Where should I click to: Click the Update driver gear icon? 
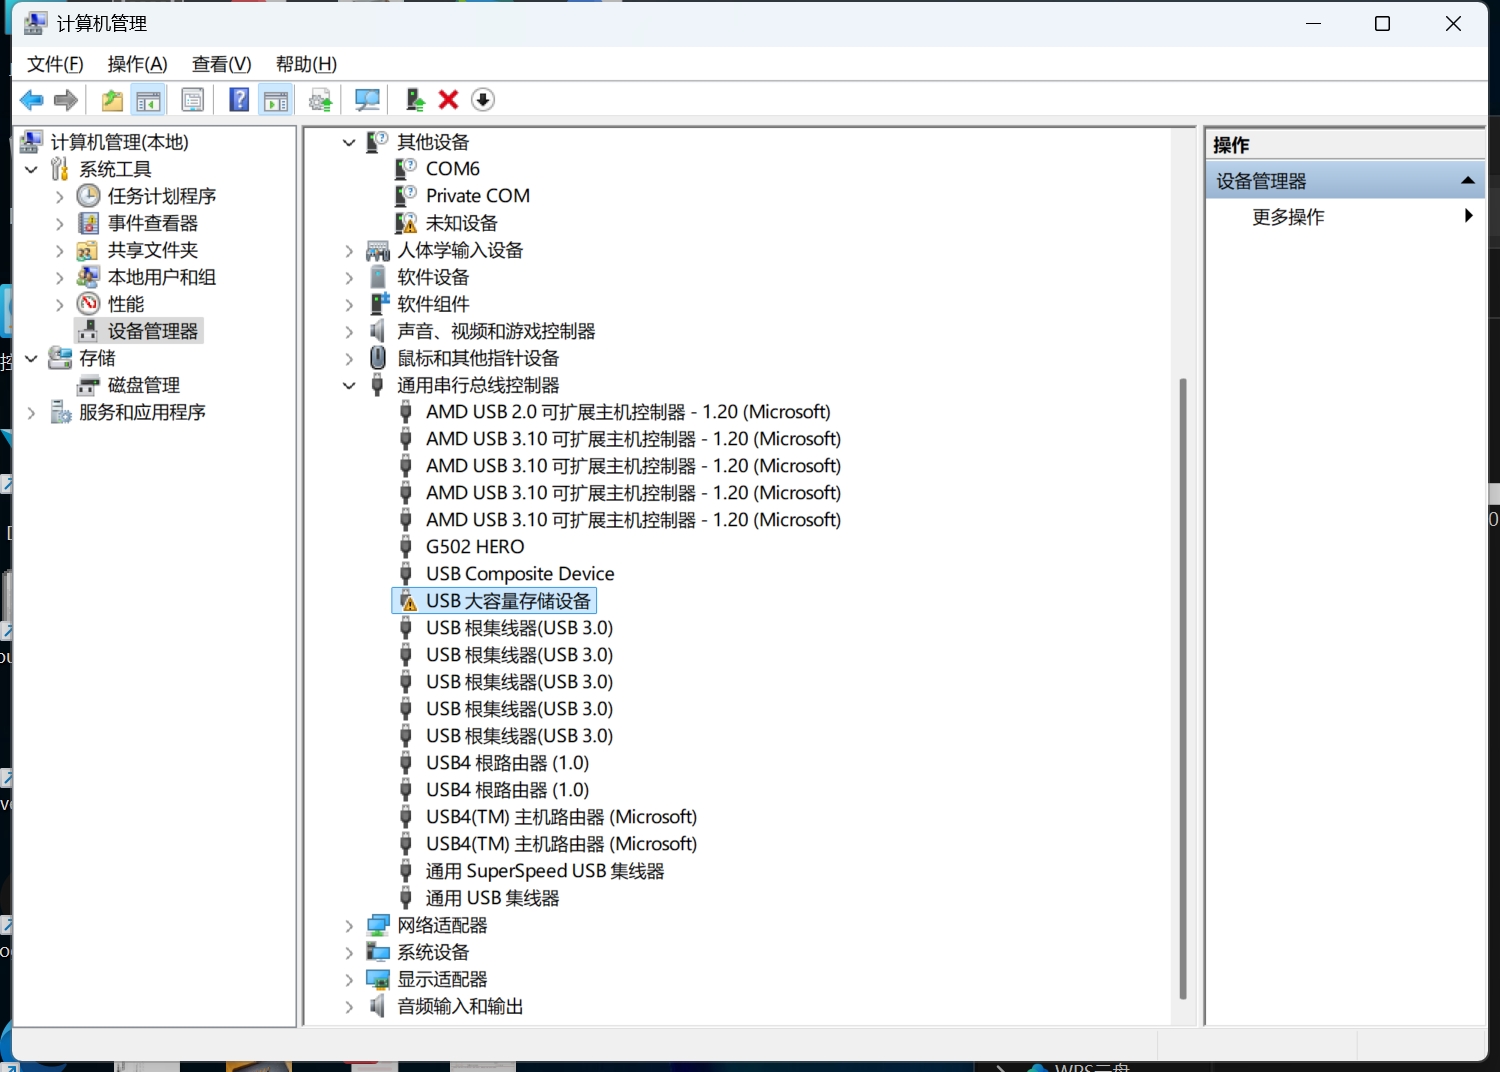pos(320,100)
